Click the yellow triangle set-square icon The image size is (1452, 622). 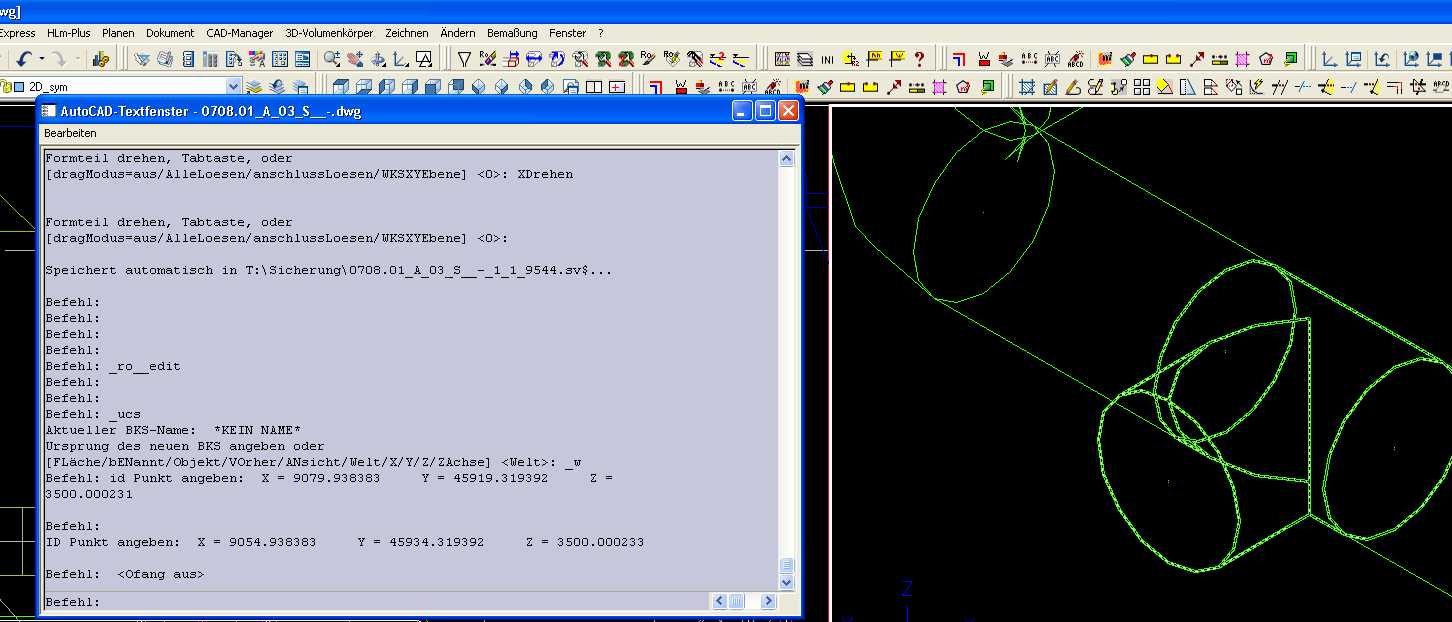pyautogui.click(x=1165, y=87)
